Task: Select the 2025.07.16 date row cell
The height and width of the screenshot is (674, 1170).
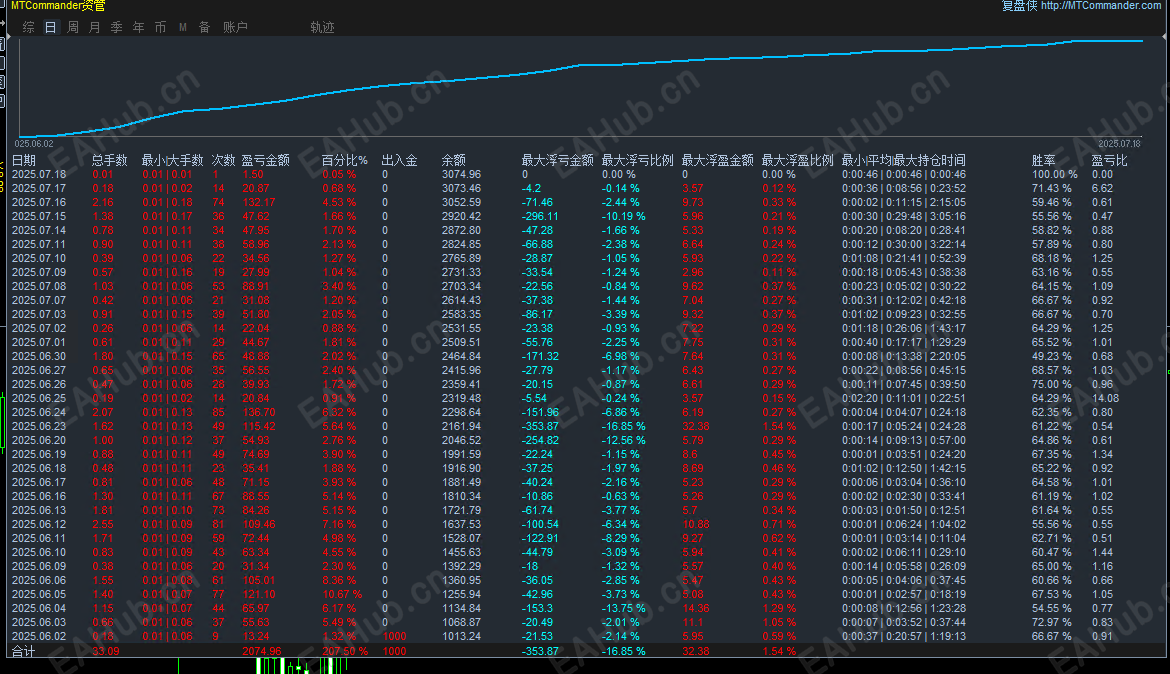Action: [x=39, y=202]
